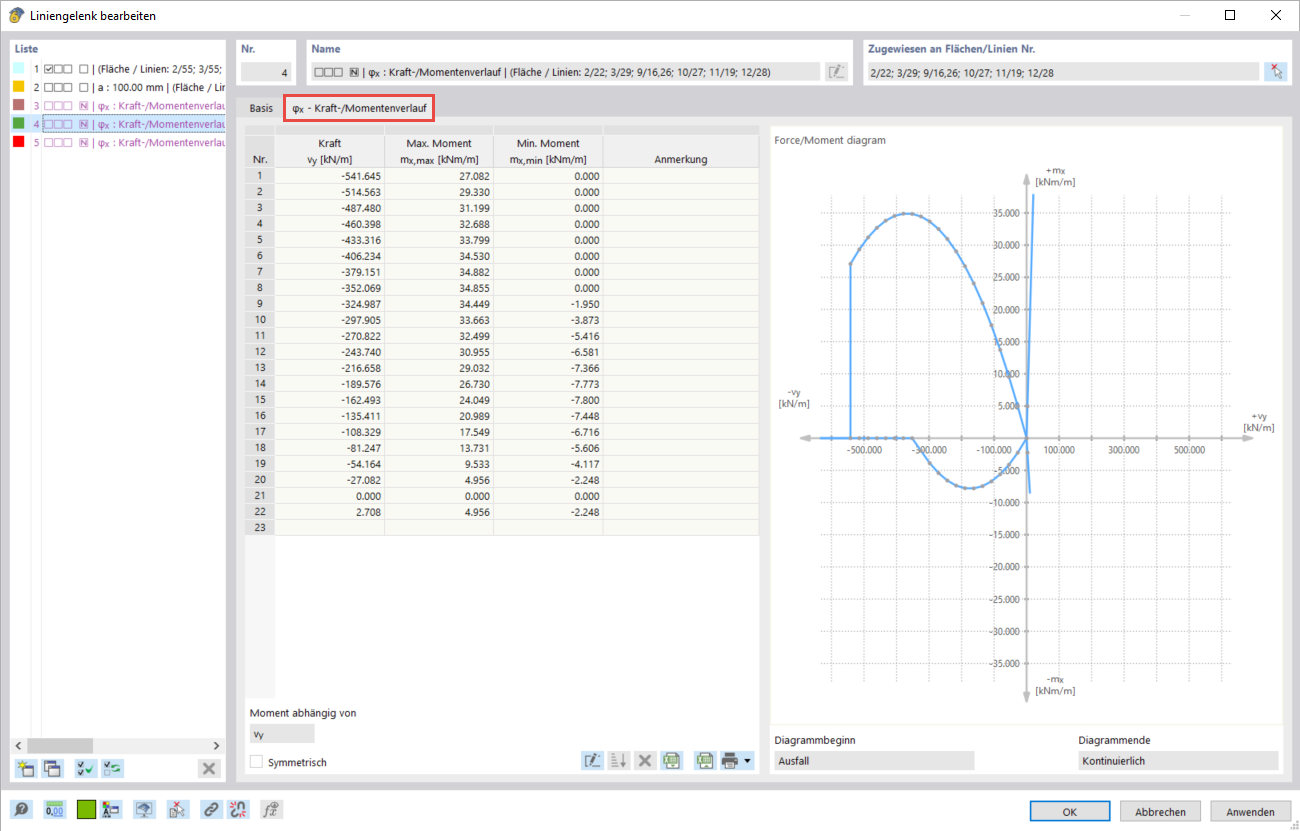Click the light cyan color swatch of item 1
Screen dimensions: 1300x831
pyautogui.click(x=19, y=68)
